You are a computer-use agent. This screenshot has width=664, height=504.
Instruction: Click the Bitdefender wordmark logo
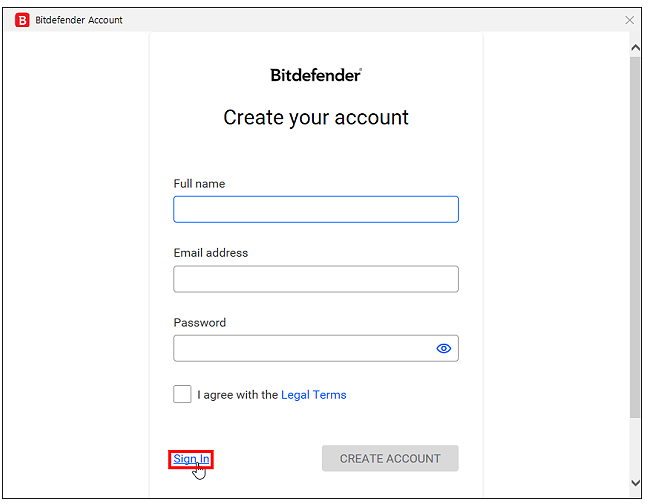(x=316, y=75)
